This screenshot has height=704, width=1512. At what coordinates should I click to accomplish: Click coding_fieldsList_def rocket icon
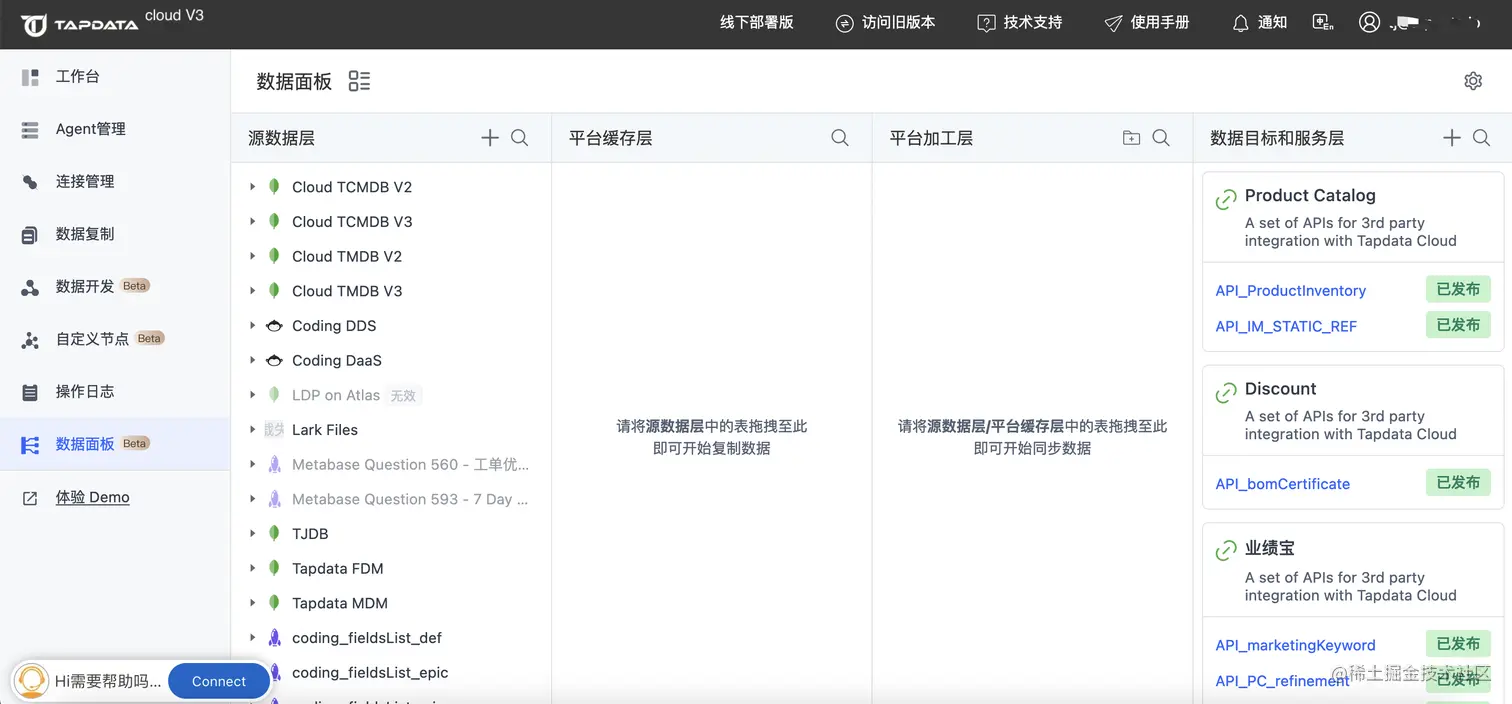274,638
